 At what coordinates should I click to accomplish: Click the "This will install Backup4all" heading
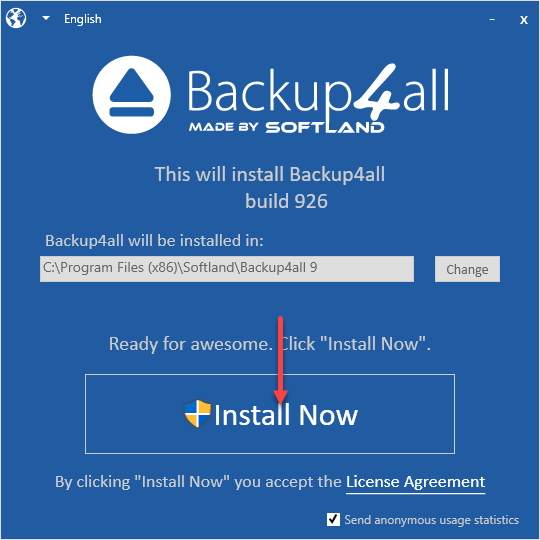click(270, 174)
